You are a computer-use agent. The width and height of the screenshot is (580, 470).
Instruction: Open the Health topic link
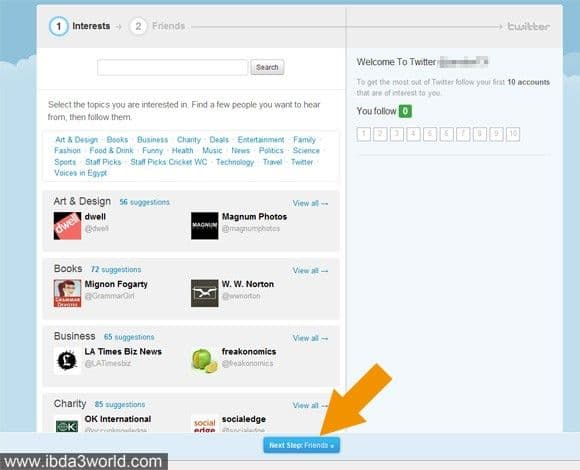coord(182,151)
